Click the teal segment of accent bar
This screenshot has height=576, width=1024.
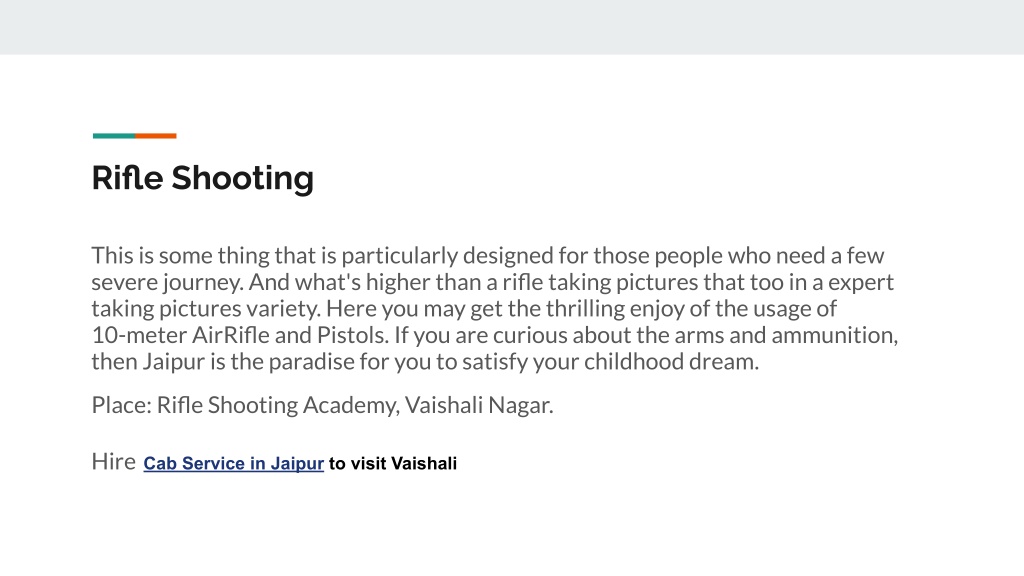click(114, 136)
